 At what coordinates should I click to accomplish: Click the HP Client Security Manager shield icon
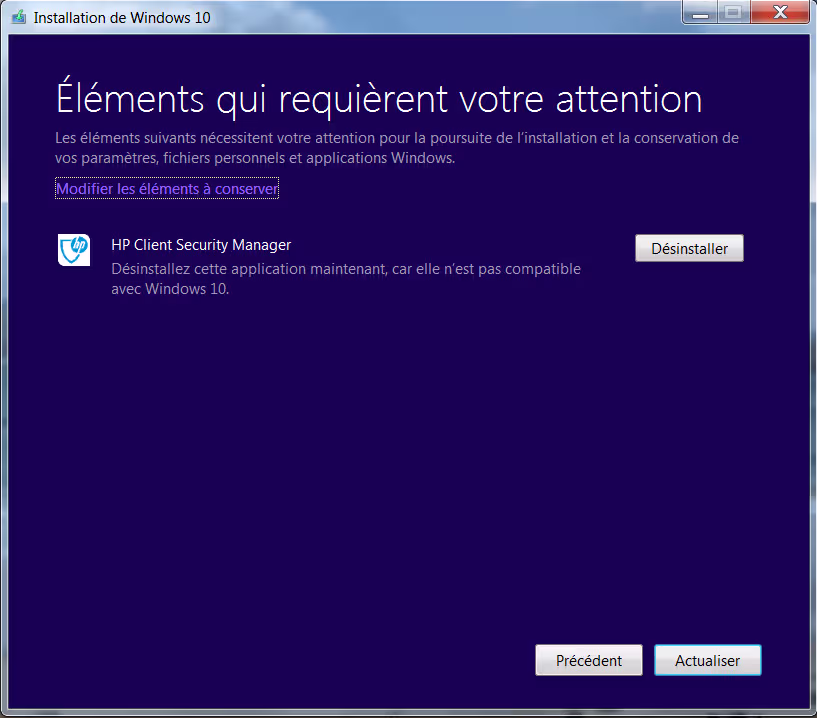[x=74, y=250]
